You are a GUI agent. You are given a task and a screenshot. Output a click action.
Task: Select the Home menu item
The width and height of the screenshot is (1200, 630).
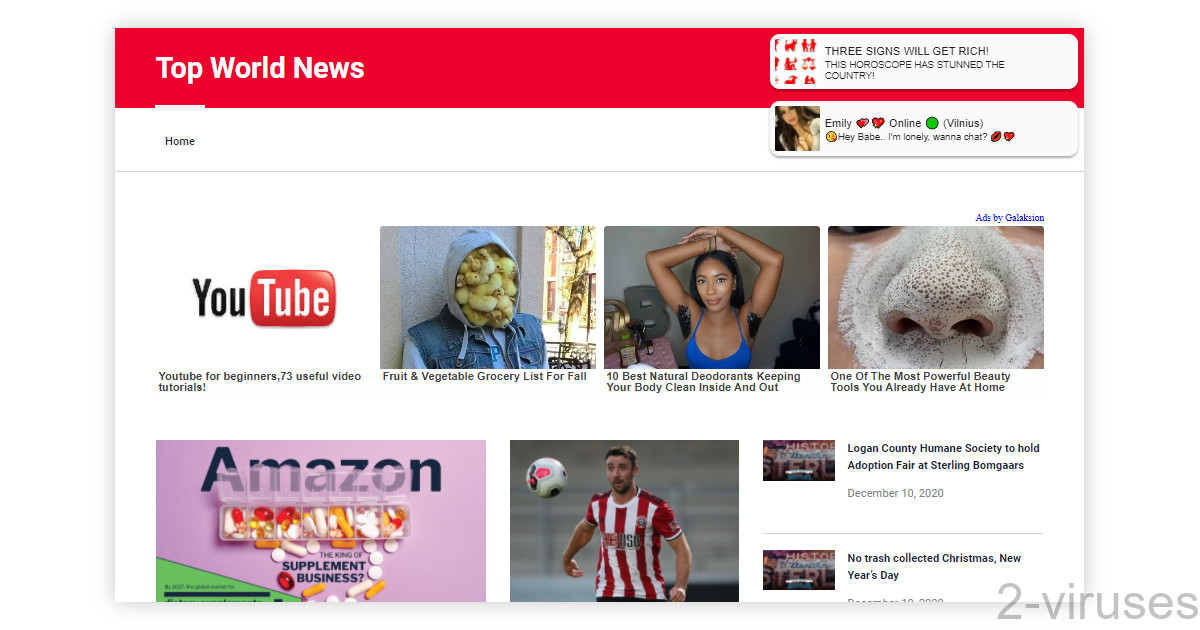180,141
